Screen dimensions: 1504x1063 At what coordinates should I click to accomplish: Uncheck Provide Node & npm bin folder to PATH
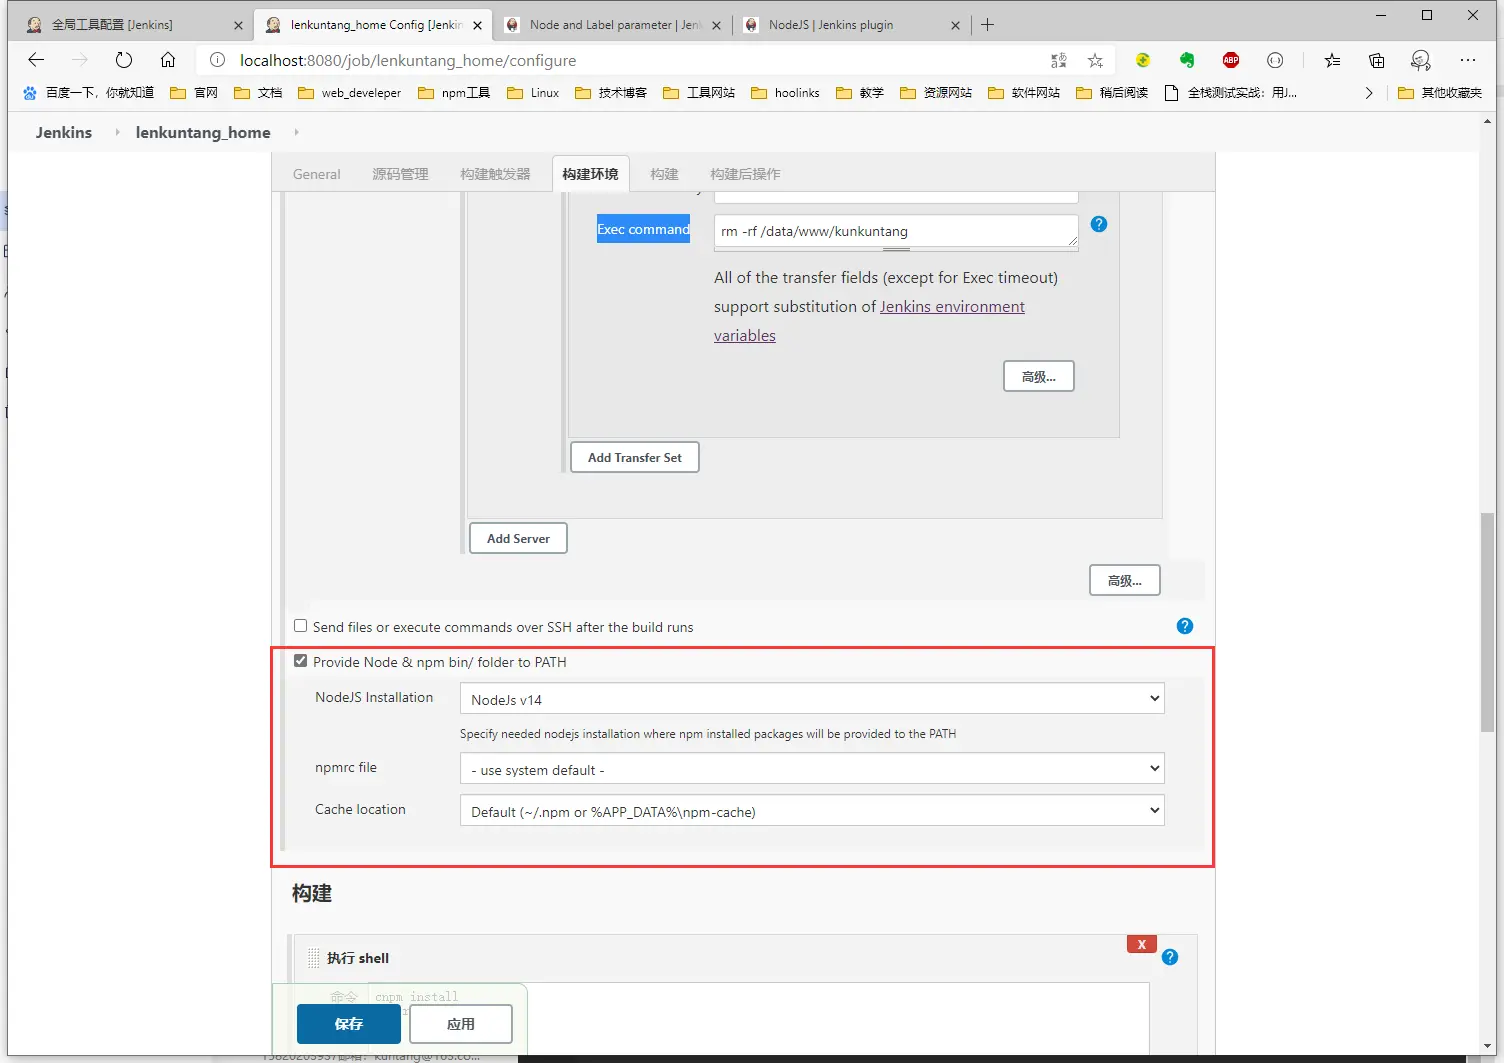(x=300, y=661)
